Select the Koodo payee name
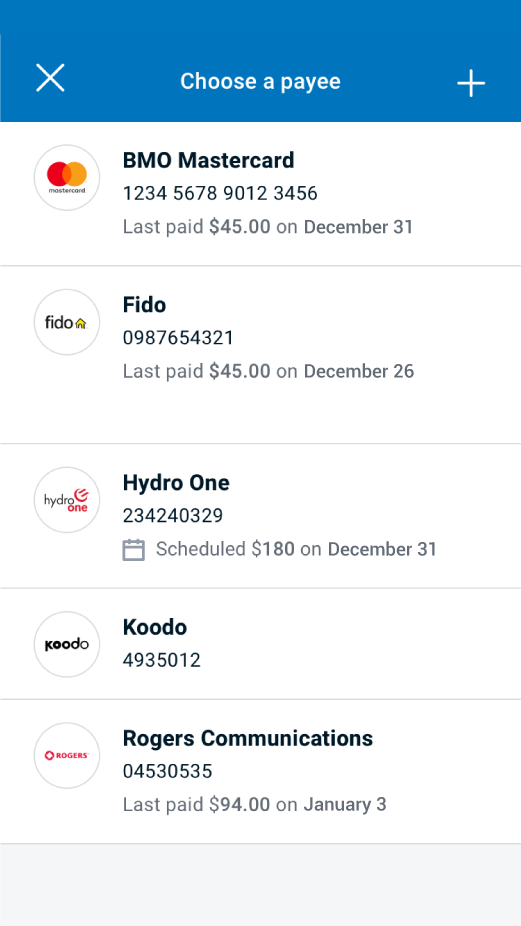This screenshot has width=521, height=926. click(x=155, y=627)
